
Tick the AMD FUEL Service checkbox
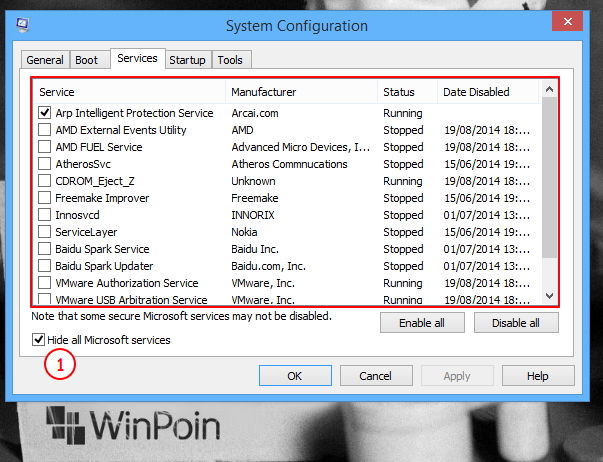(x=45, y=147)
